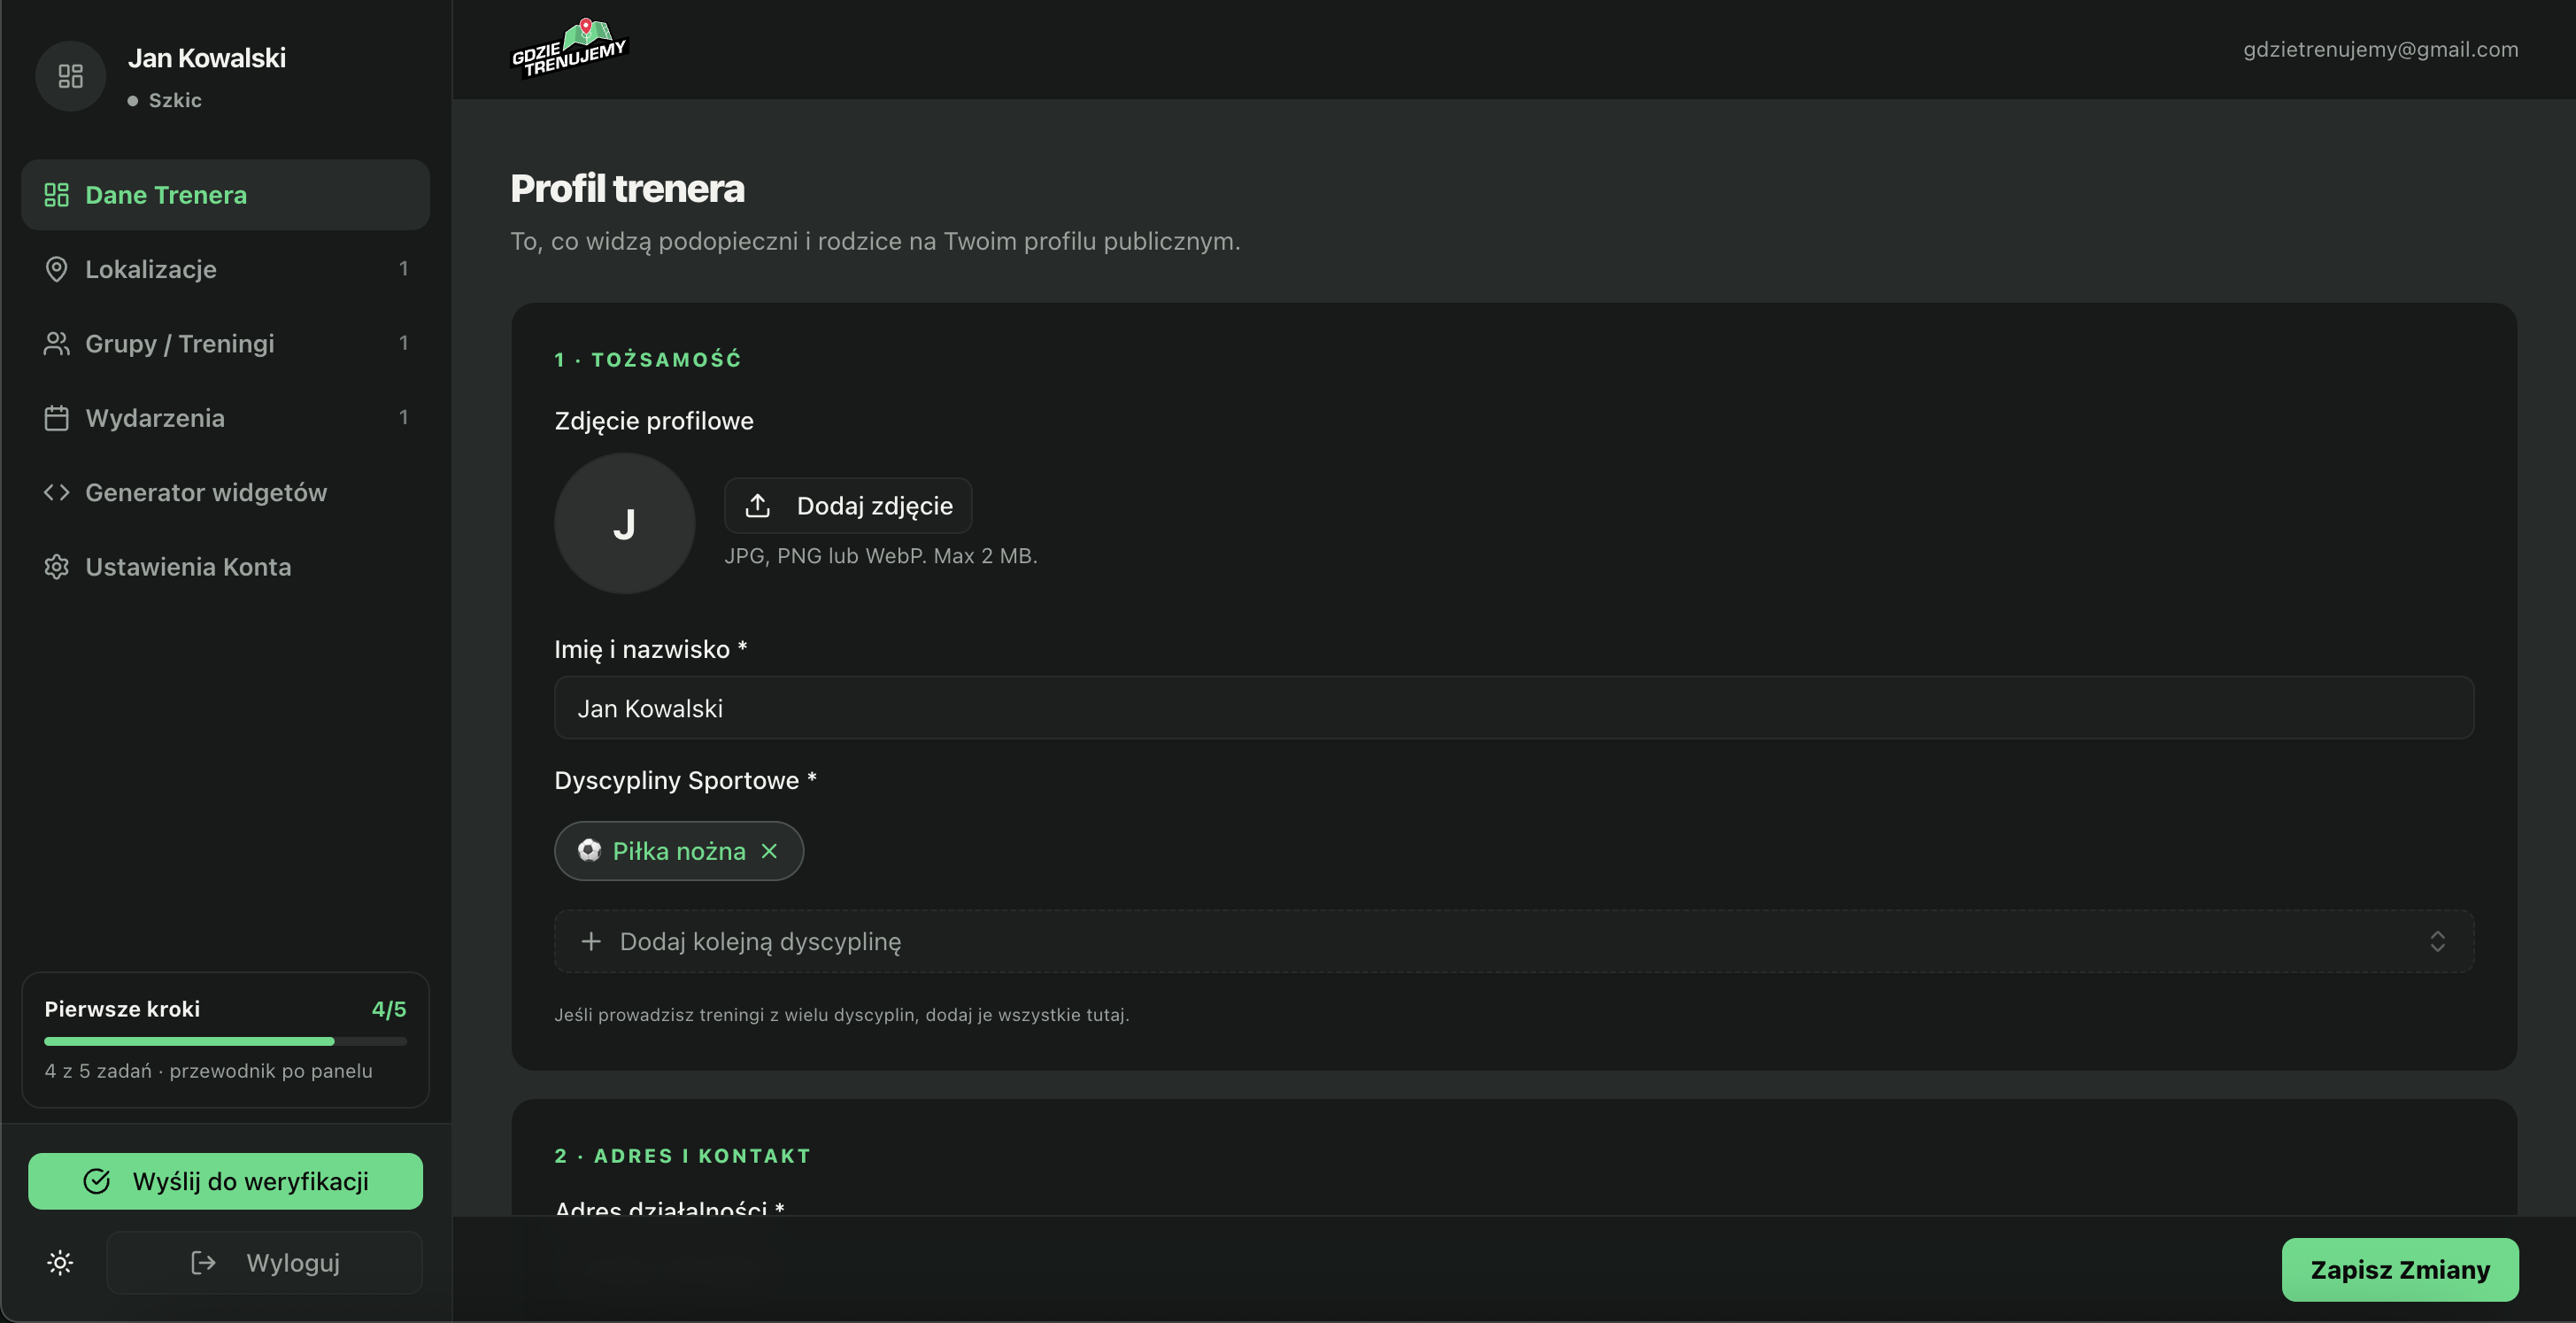Click Wyślij do weryfikacji button
2576x1323 pixels.
[225, 1181]
